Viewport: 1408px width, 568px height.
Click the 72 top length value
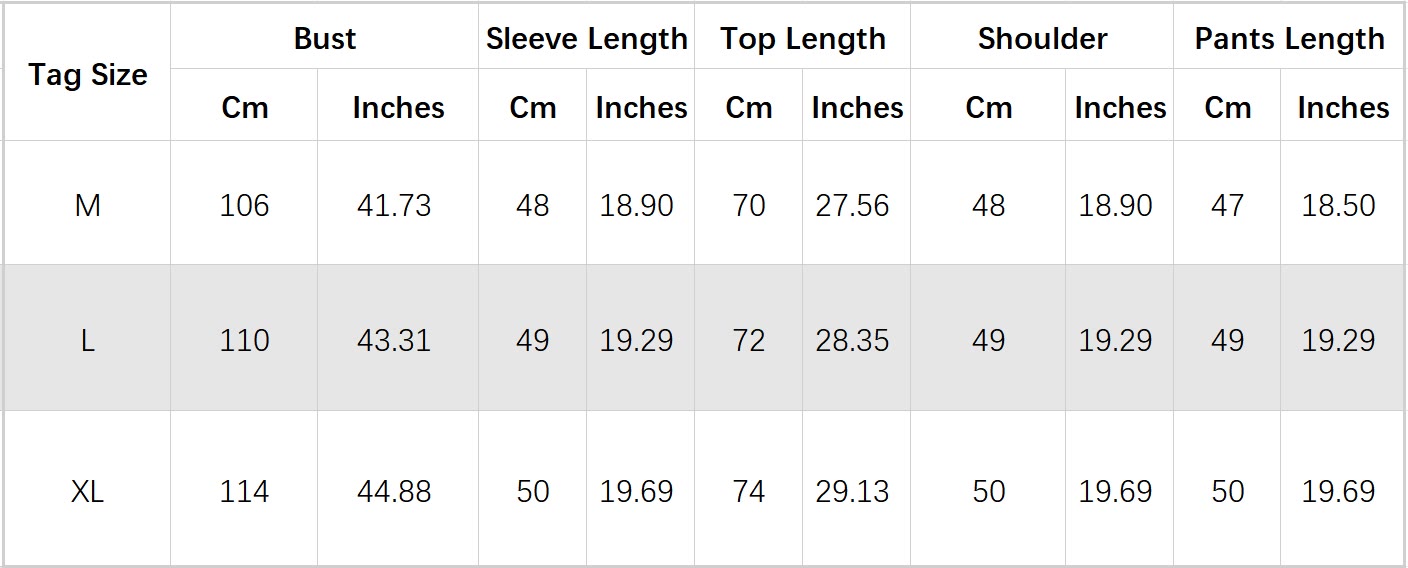tap(749, 341)
